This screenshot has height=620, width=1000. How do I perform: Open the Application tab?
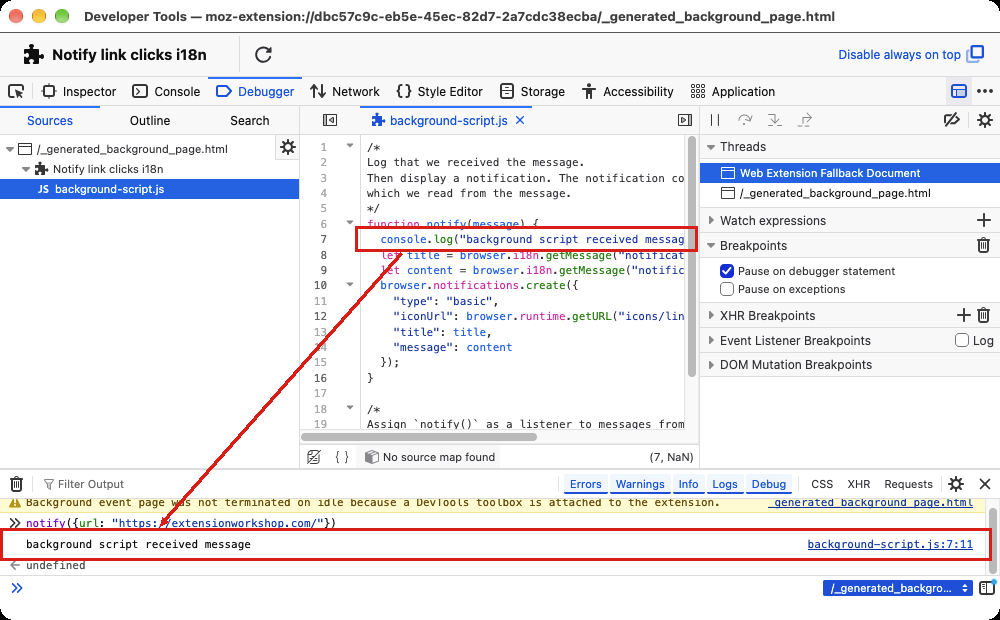point(733,92)
